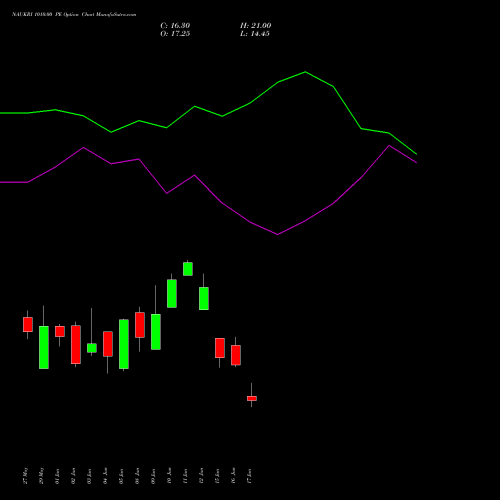Click the highest green candlestick on 11 Jun
The height and width of the screenshot is (500, 500).
pos(188,269)
